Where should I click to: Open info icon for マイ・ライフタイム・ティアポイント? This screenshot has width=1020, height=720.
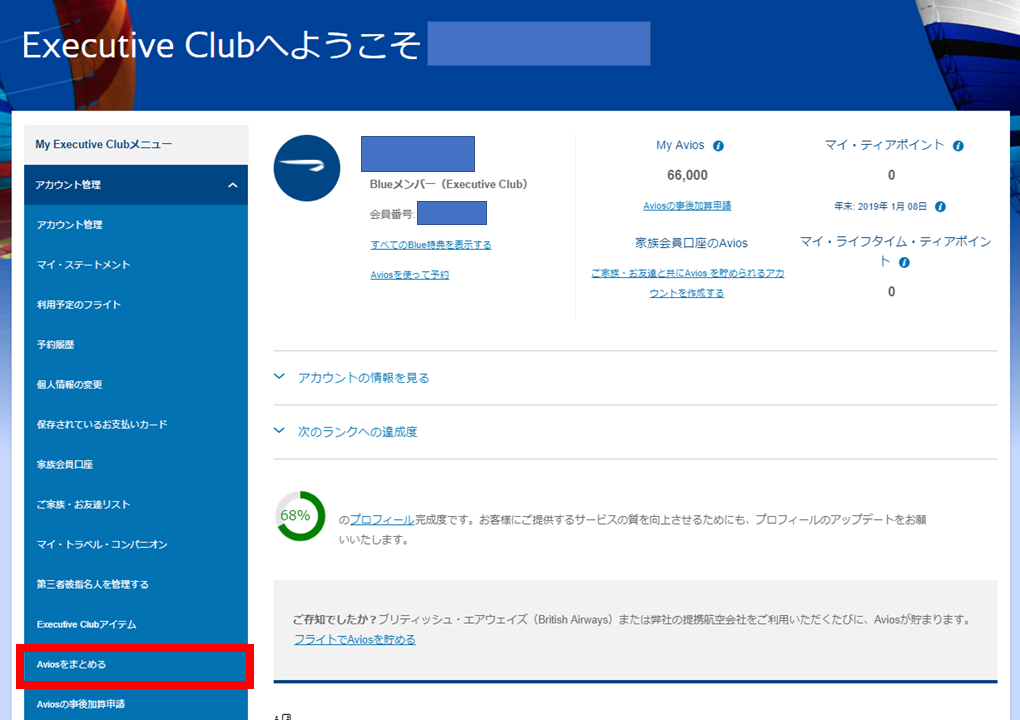click(x=904, y=263)
